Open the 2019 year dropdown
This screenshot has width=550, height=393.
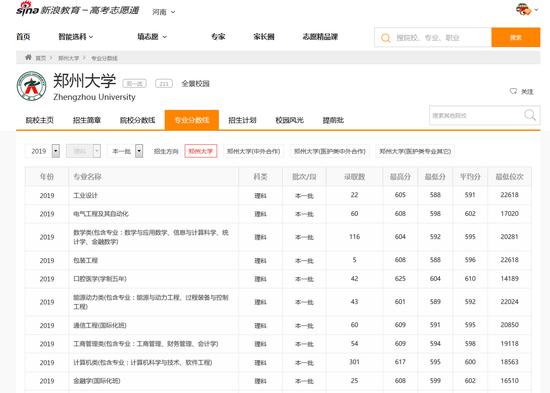click(x=42, y=151)
